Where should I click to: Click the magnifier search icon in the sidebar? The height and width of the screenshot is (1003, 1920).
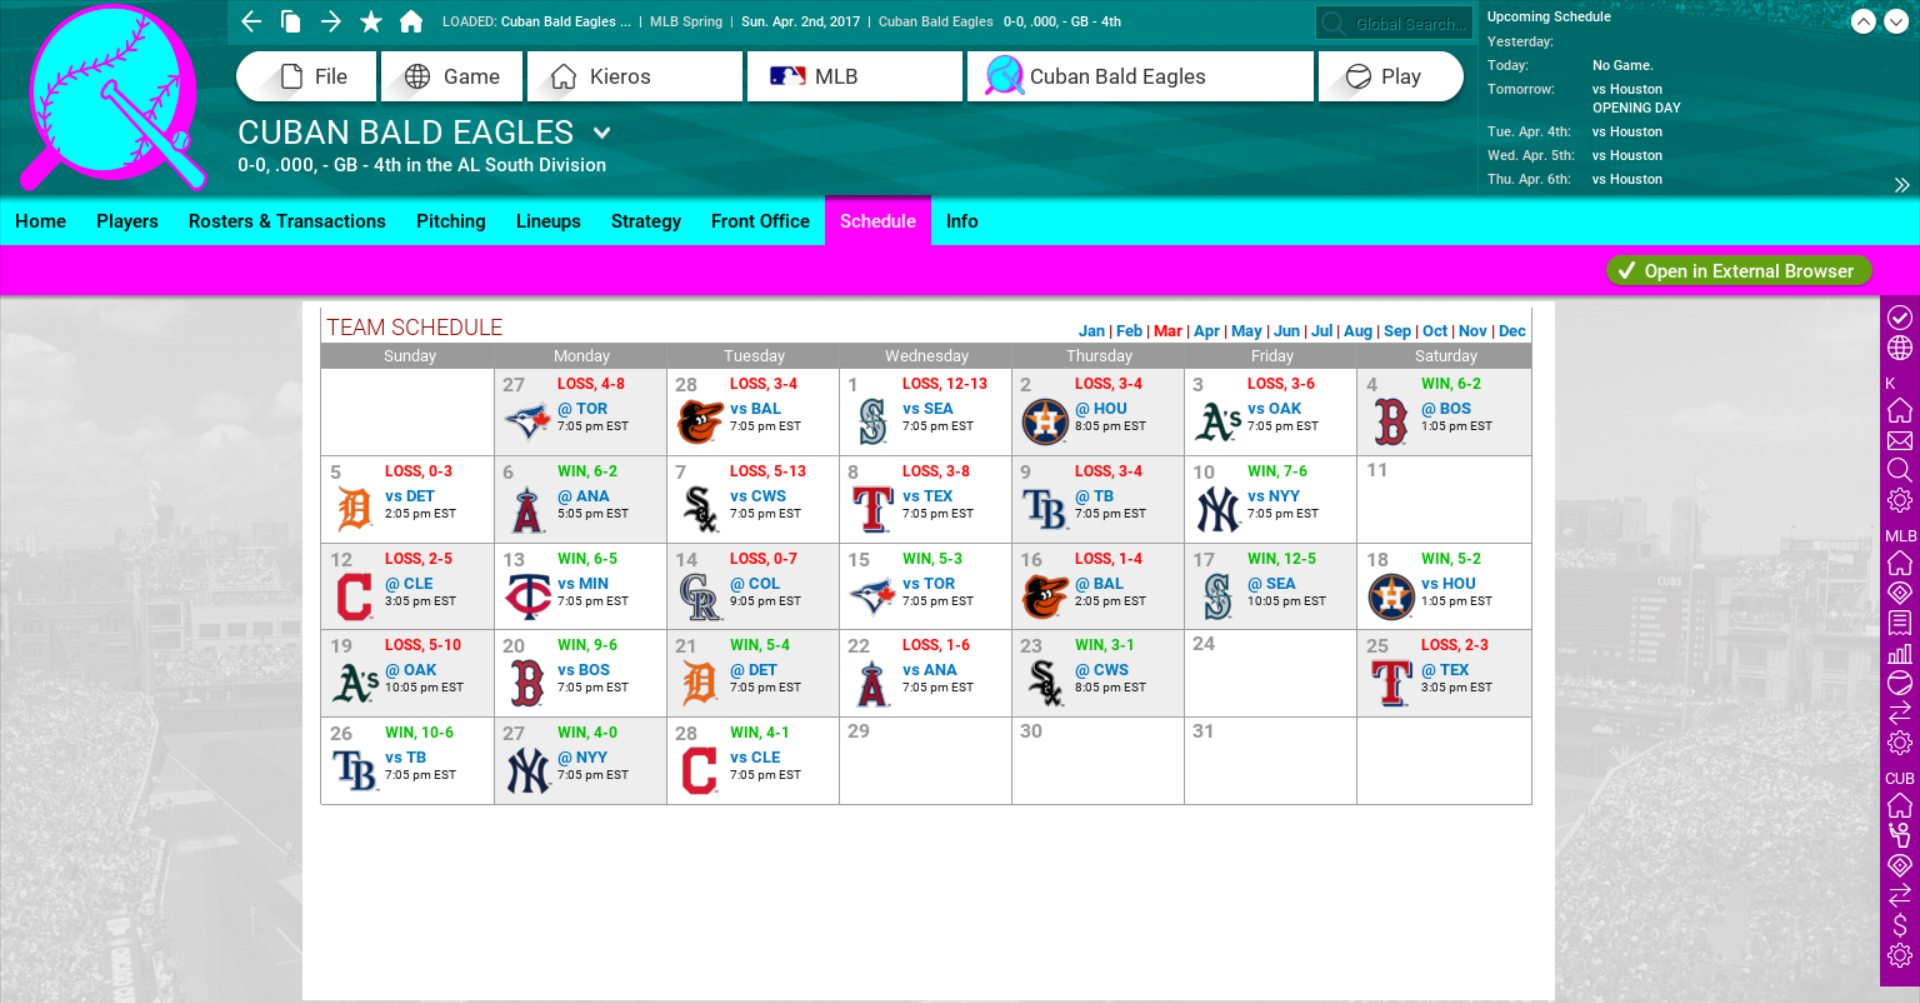pos(1900,470)
